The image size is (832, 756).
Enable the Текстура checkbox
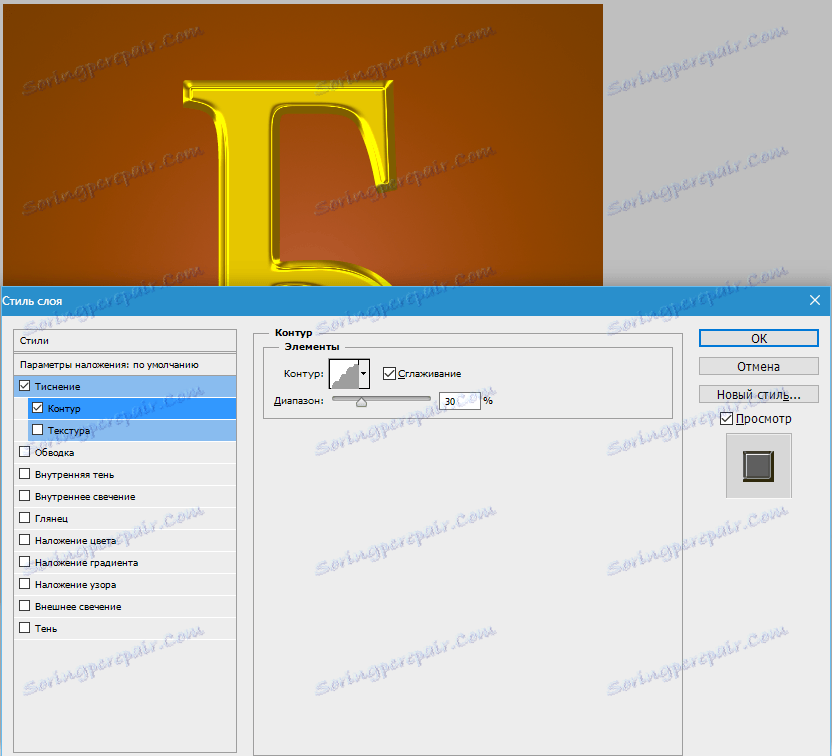(x=37, y=429)
